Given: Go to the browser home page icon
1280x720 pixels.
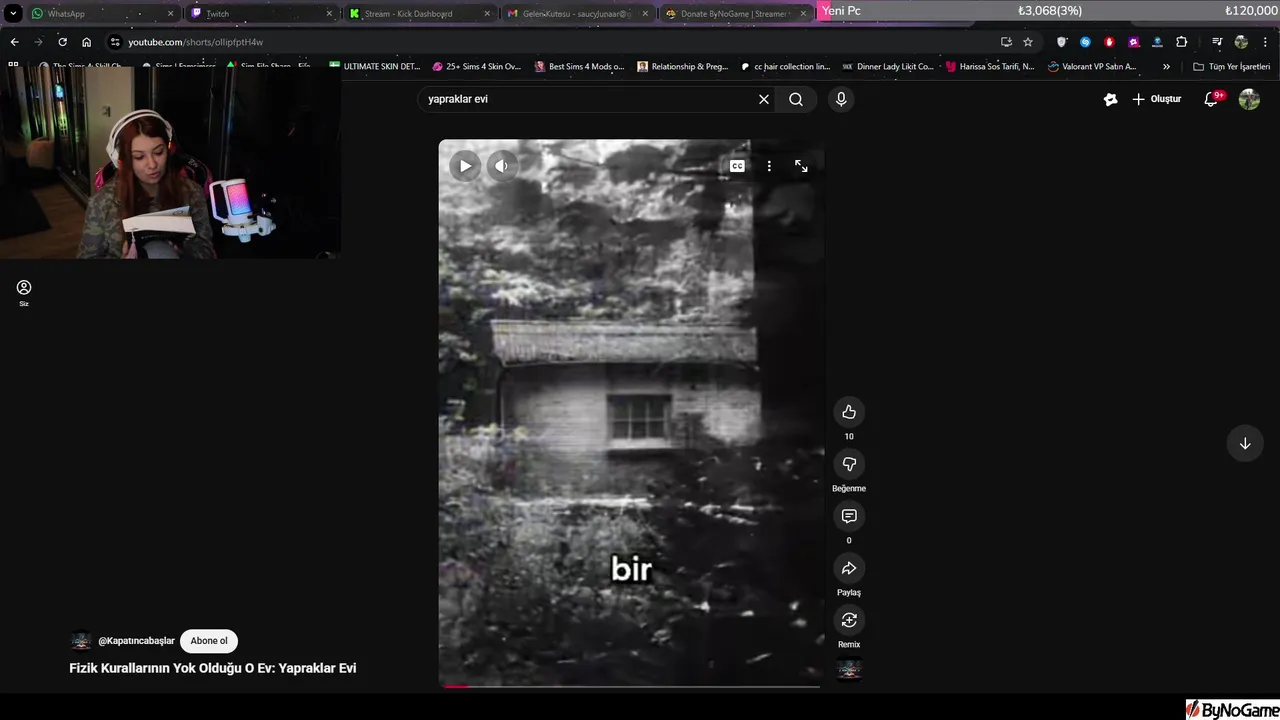Looking at the screenshot, I should point(86,42).
